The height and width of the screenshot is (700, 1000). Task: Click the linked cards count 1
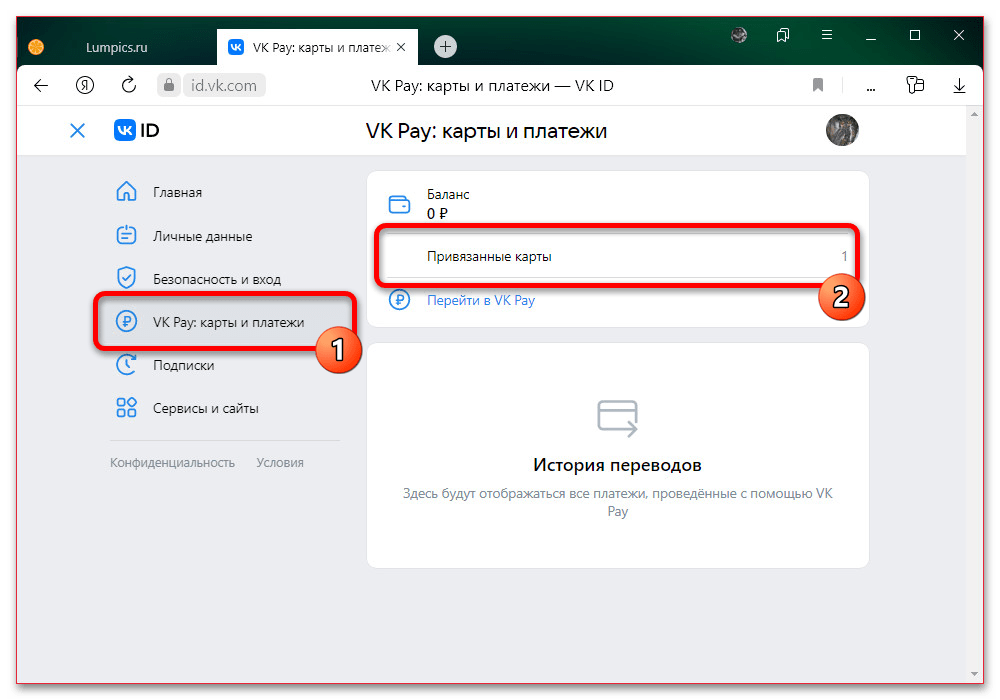point(844,256)
